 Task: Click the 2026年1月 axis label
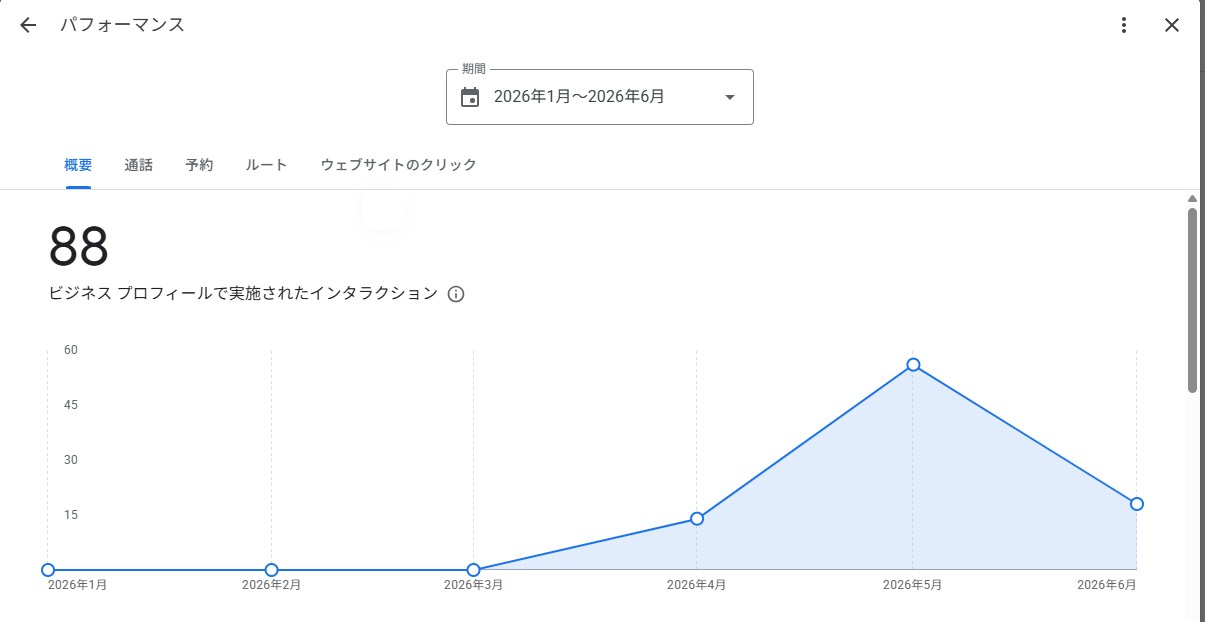(x=78, y=585)
